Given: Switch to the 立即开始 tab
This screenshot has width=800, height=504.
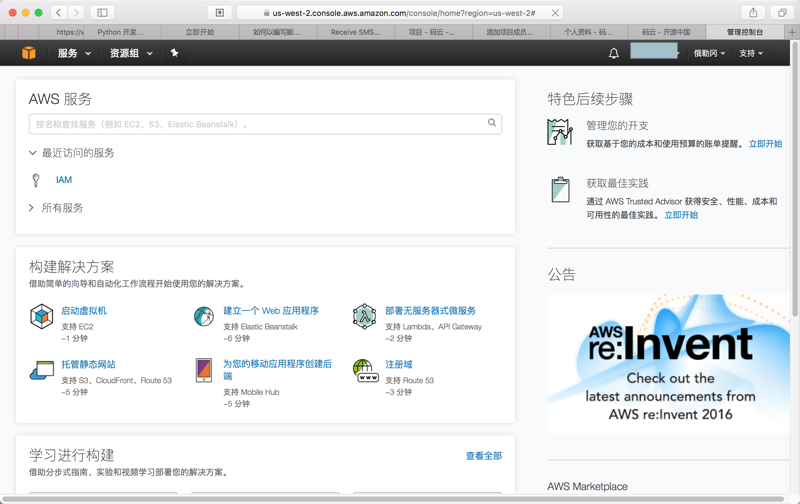Looking at the screenshot, I should coord(200,32).
